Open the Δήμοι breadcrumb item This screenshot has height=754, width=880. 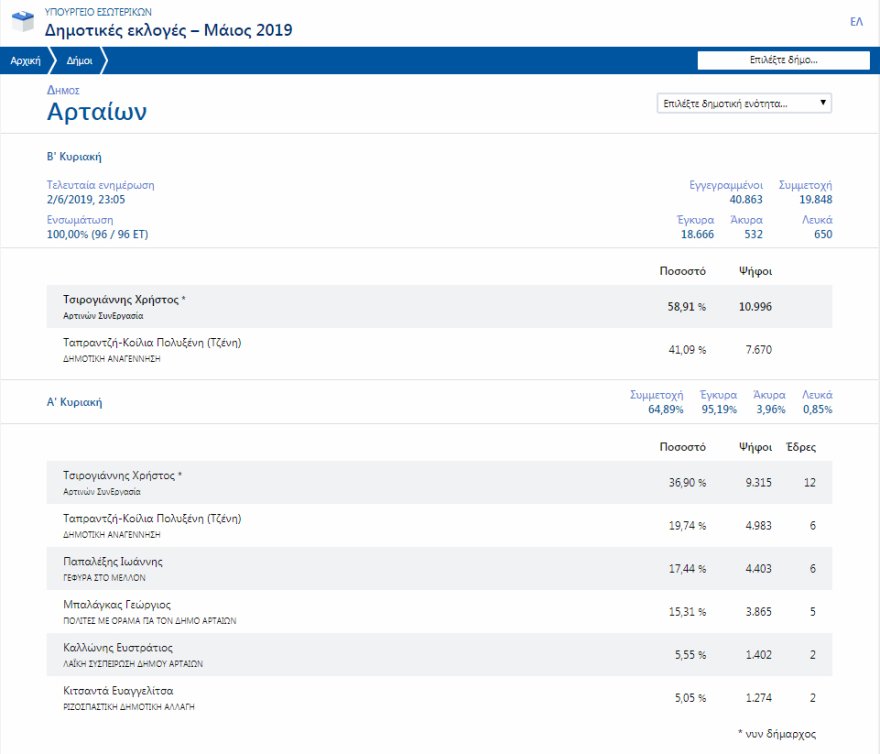[80, 60]
